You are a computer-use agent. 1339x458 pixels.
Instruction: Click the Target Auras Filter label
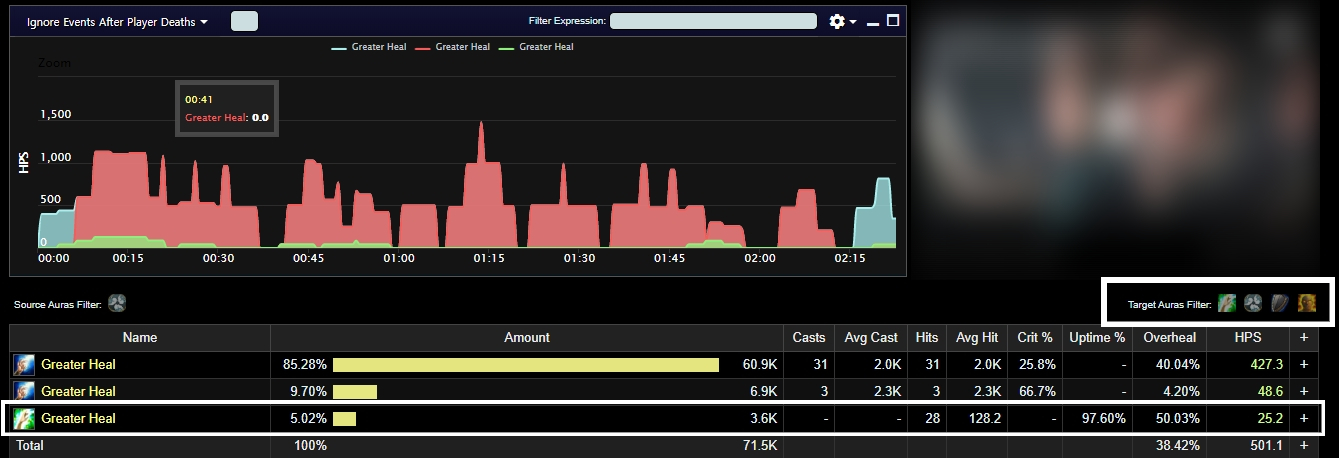click(1169, 304)
